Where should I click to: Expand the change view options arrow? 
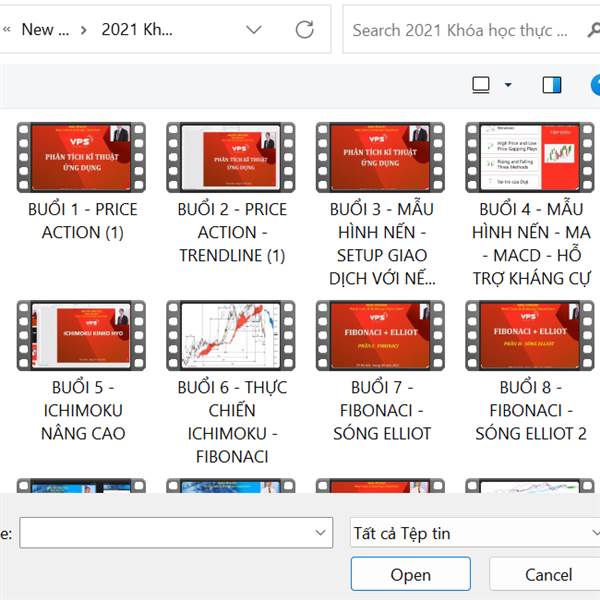(508, 85)
